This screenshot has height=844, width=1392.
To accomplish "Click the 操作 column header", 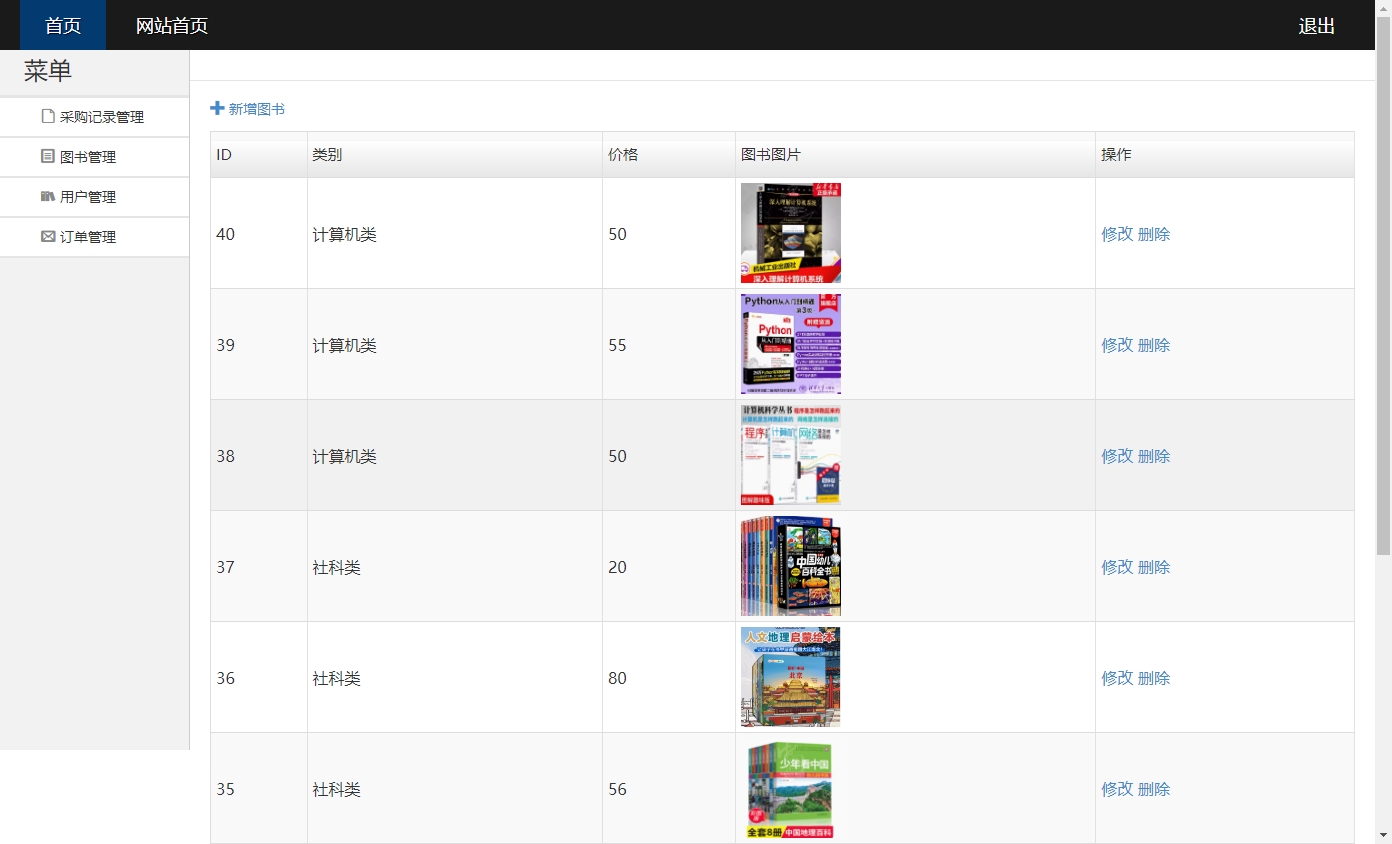I will [1225, 155].
